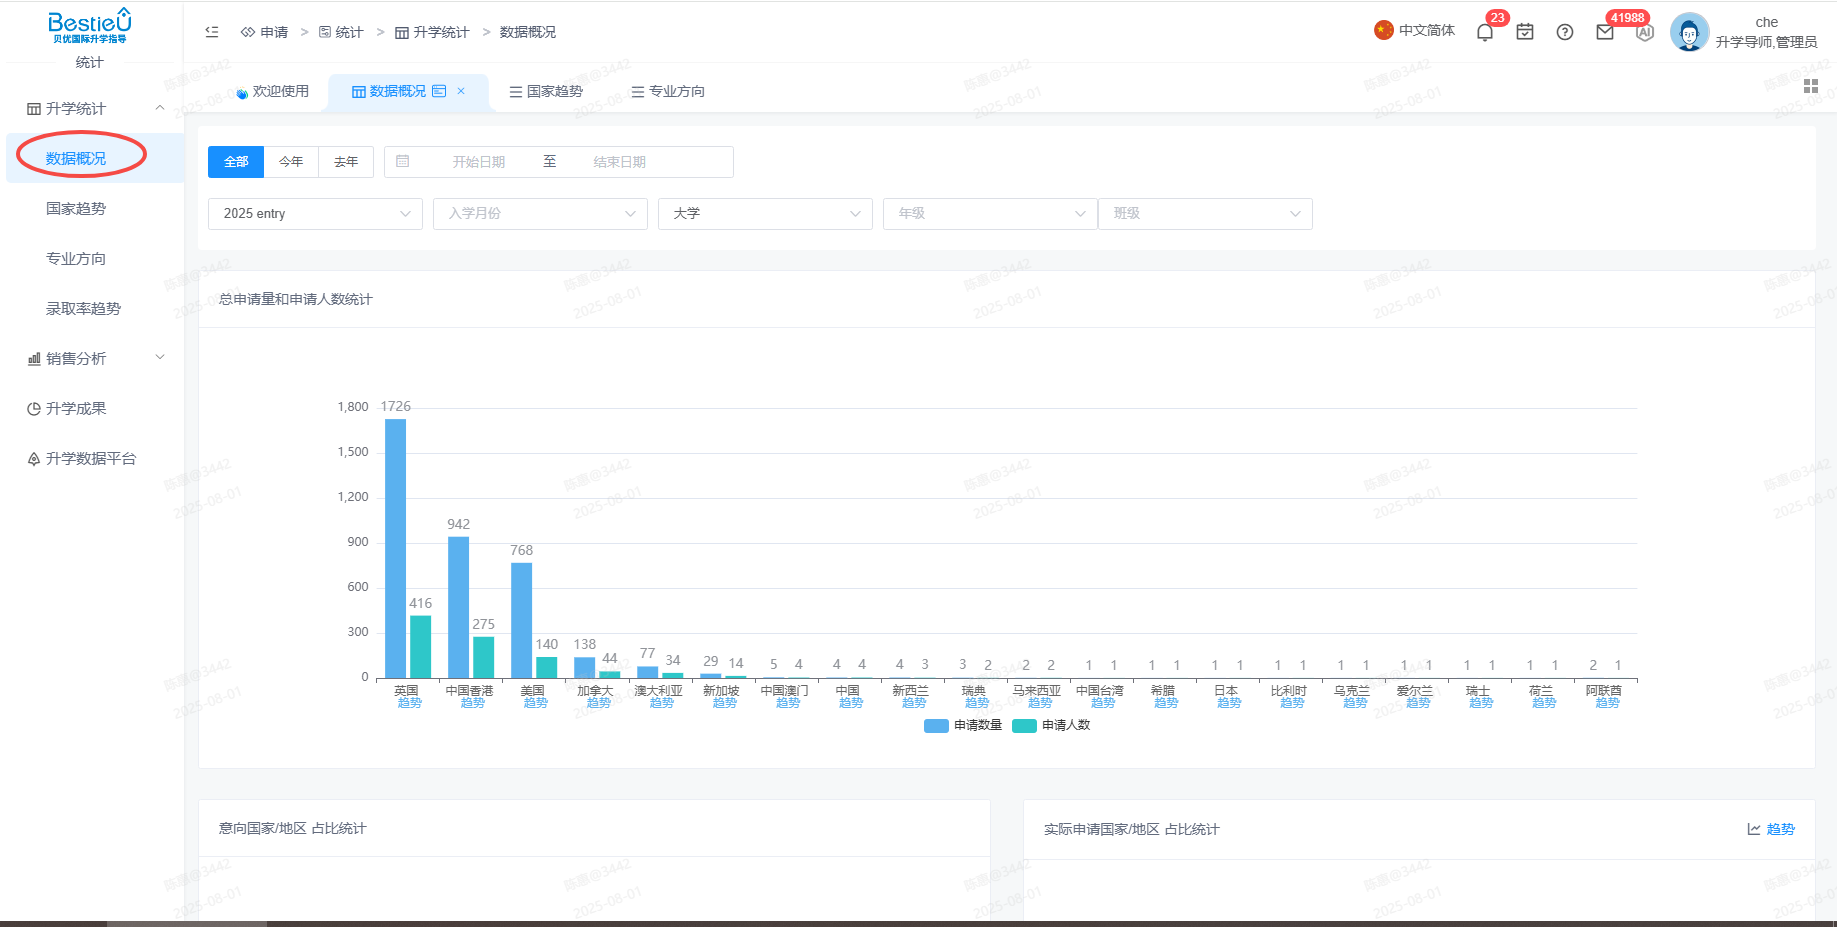Image resolution: width=1837 pixels, height=927 pixels.
Task: Select the 去年 time filter
Action: point(346,162)
